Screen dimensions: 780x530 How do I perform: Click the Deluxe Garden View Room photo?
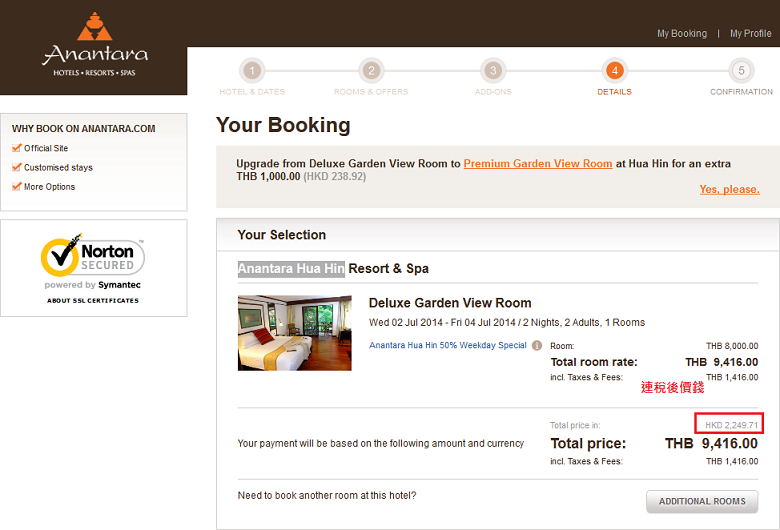[x=295, y=333]
